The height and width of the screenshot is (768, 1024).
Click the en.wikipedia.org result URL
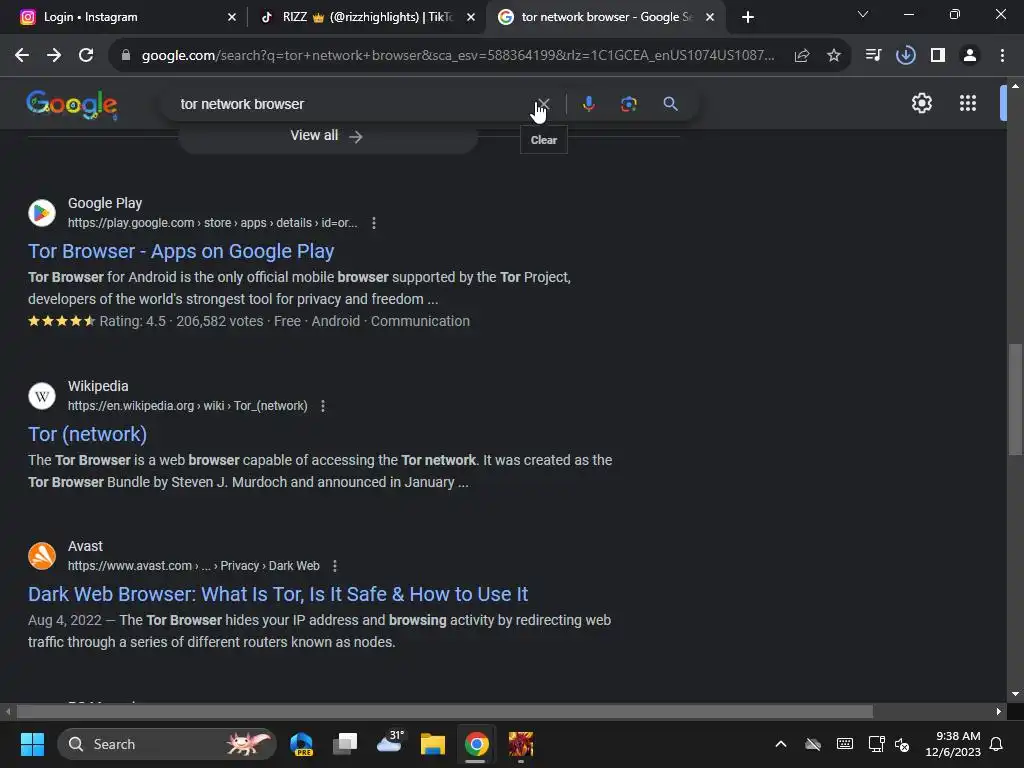(x=187, y=406)
